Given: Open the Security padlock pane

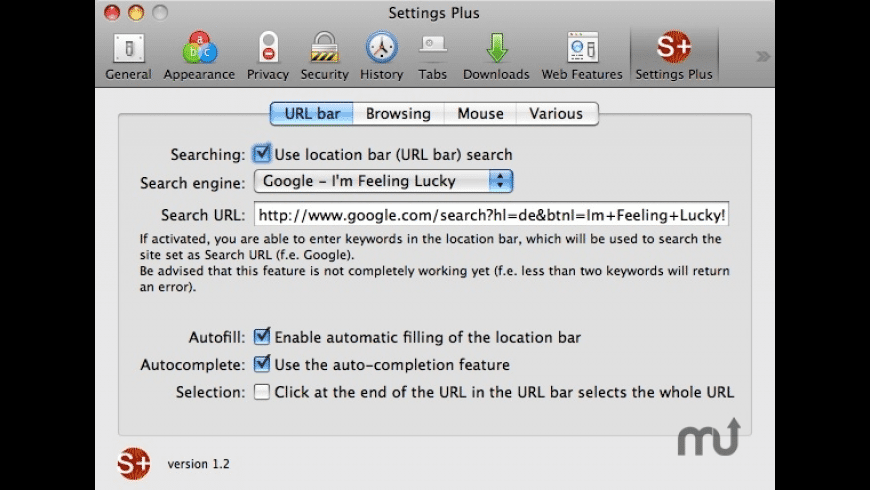Looking at the screenshot, I should (x=324, y=55).
